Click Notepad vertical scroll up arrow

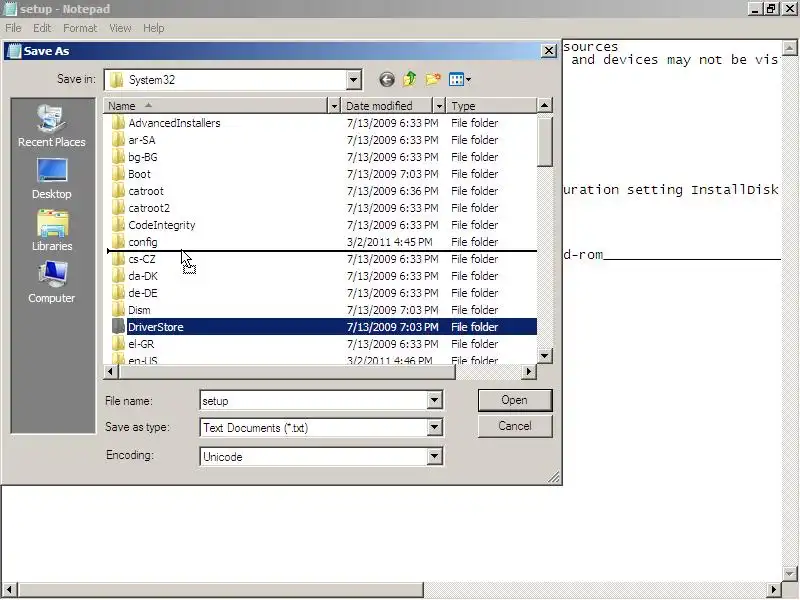789,47
